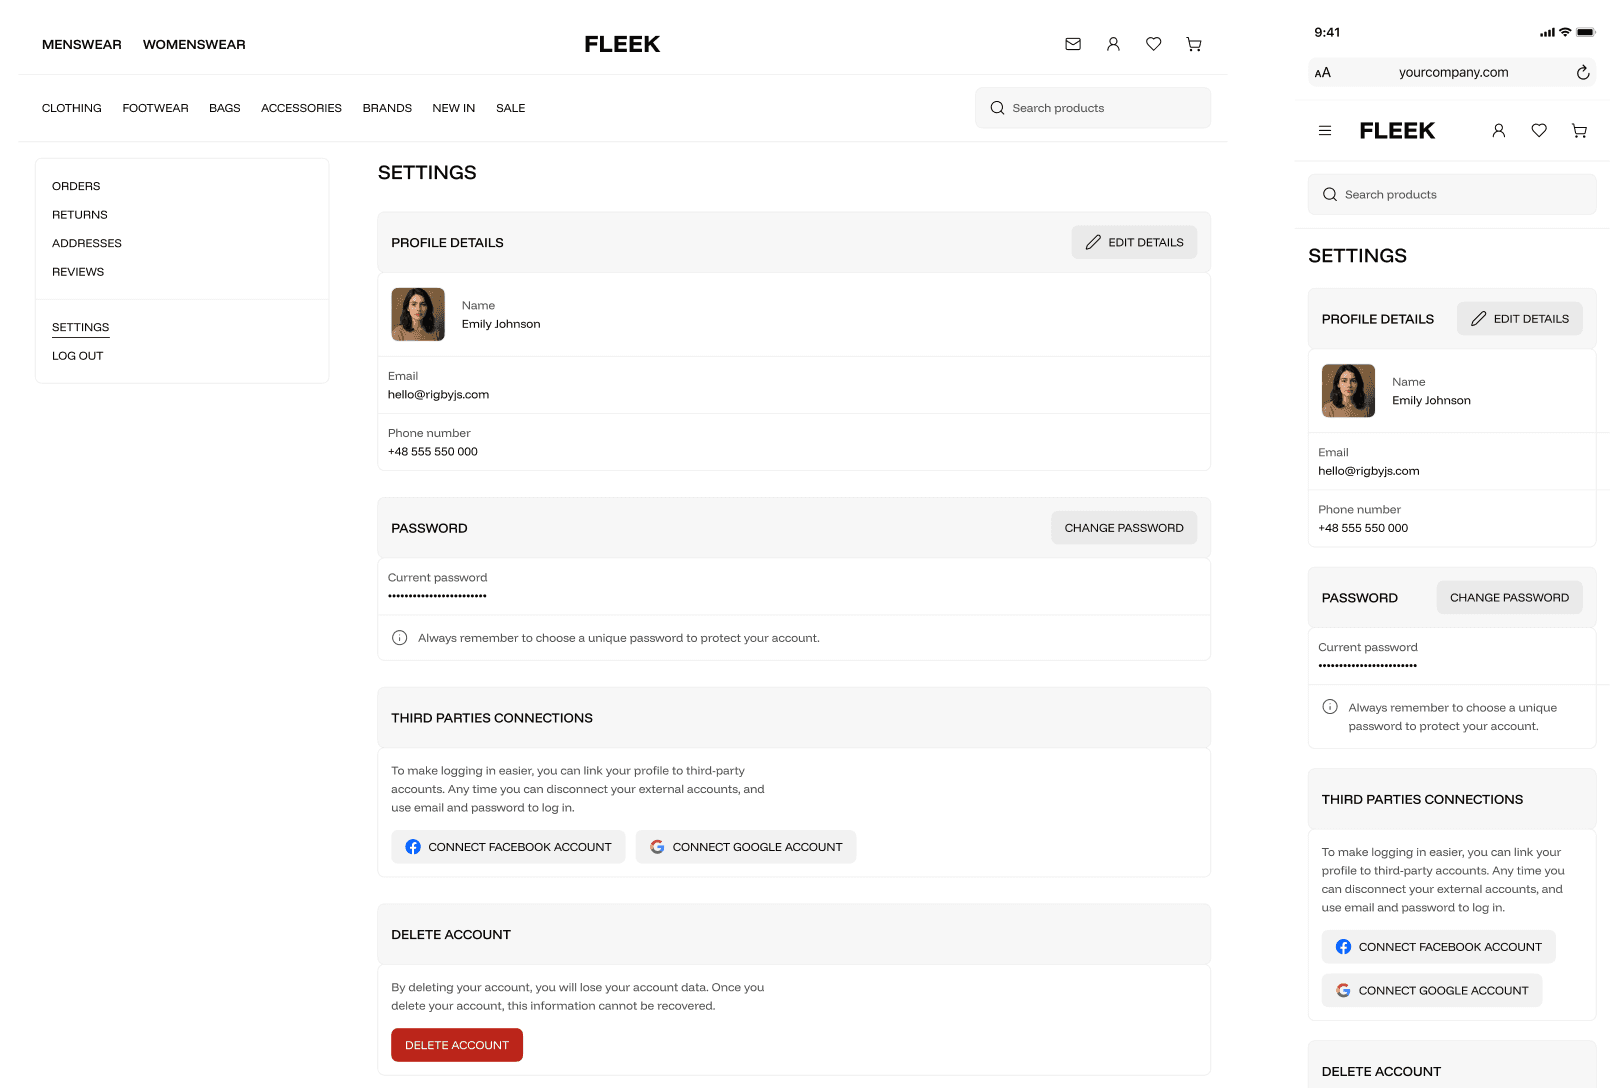The height and width of the screenshot is (1088, 1620).
Task: Click the 9:41 clock in mobile status bar
Action: pos(1327,32)
